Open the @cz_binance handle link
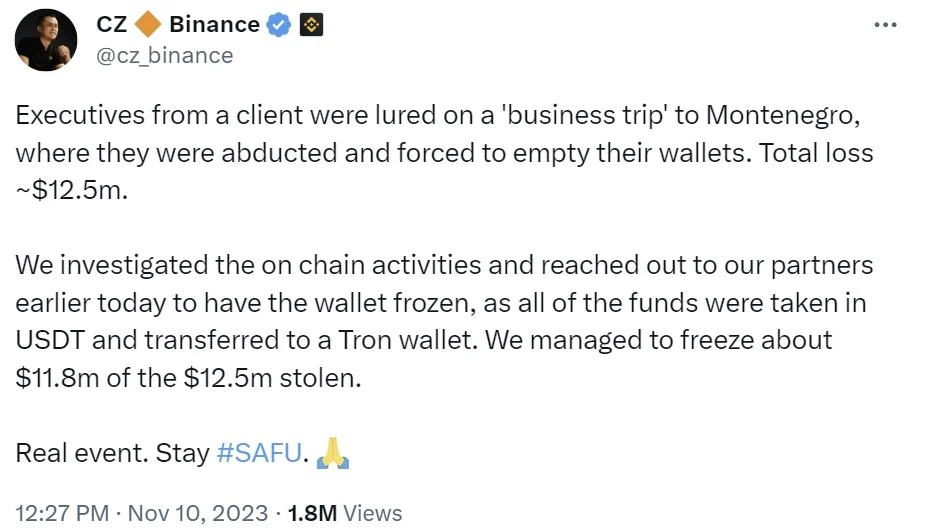The width and height of the screenshot is (925, 530). tap(164, 55)
